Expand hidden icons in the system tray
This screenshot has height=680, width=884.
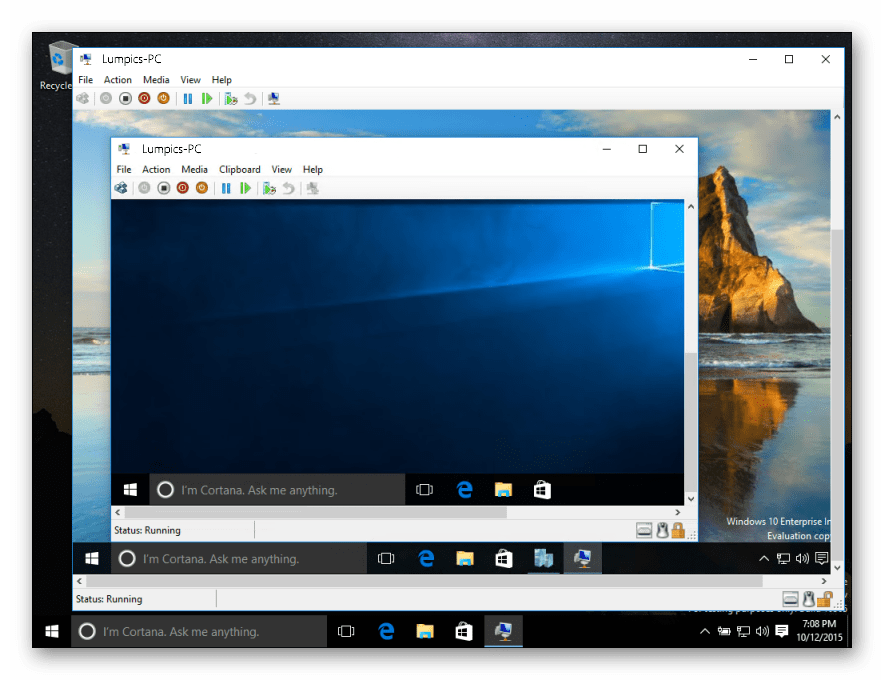pyautogui.click(x=705, y=631)
